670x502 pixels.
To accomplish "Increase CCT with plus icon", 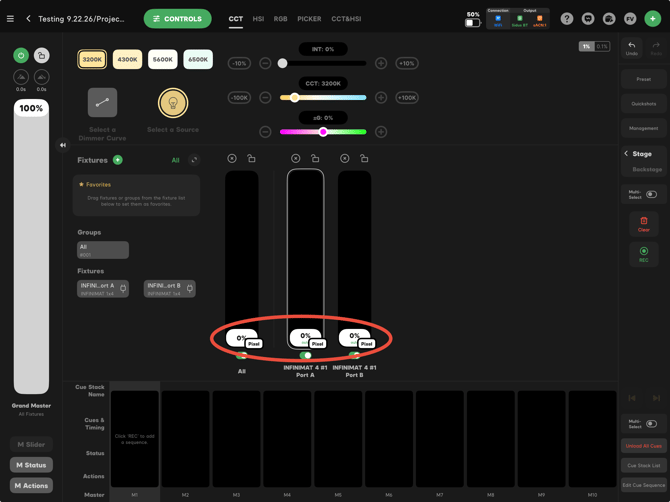I will (x=381, y=98).
